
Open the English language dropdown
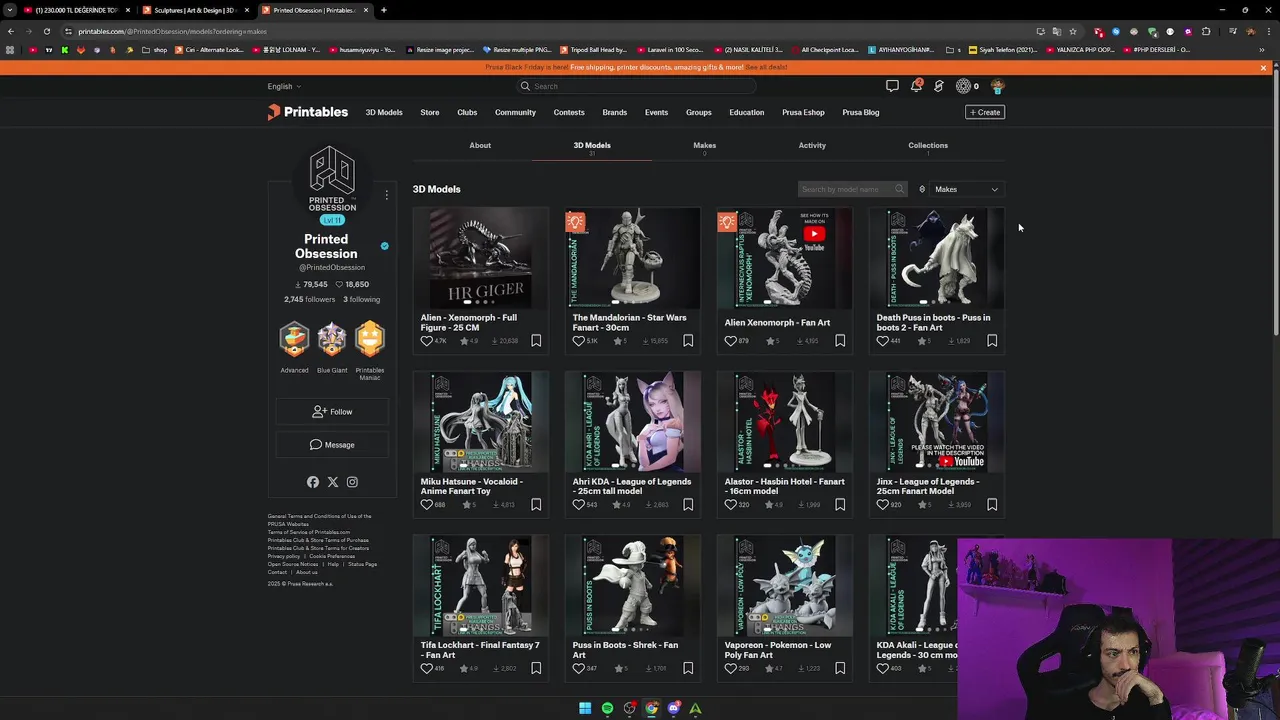(x=284, y=86)
